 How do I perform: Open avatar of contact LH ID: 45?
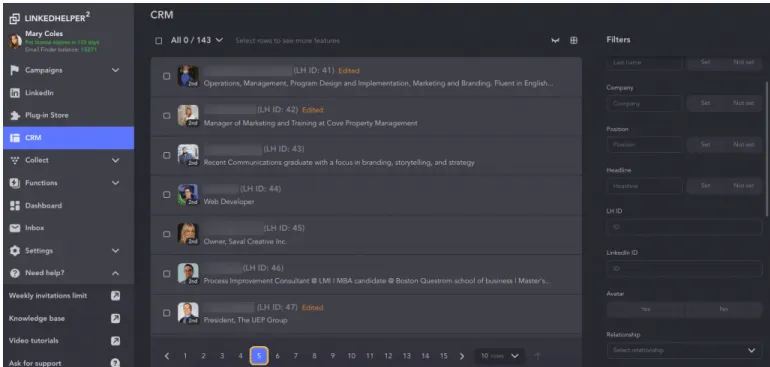[x=188, y=234]
